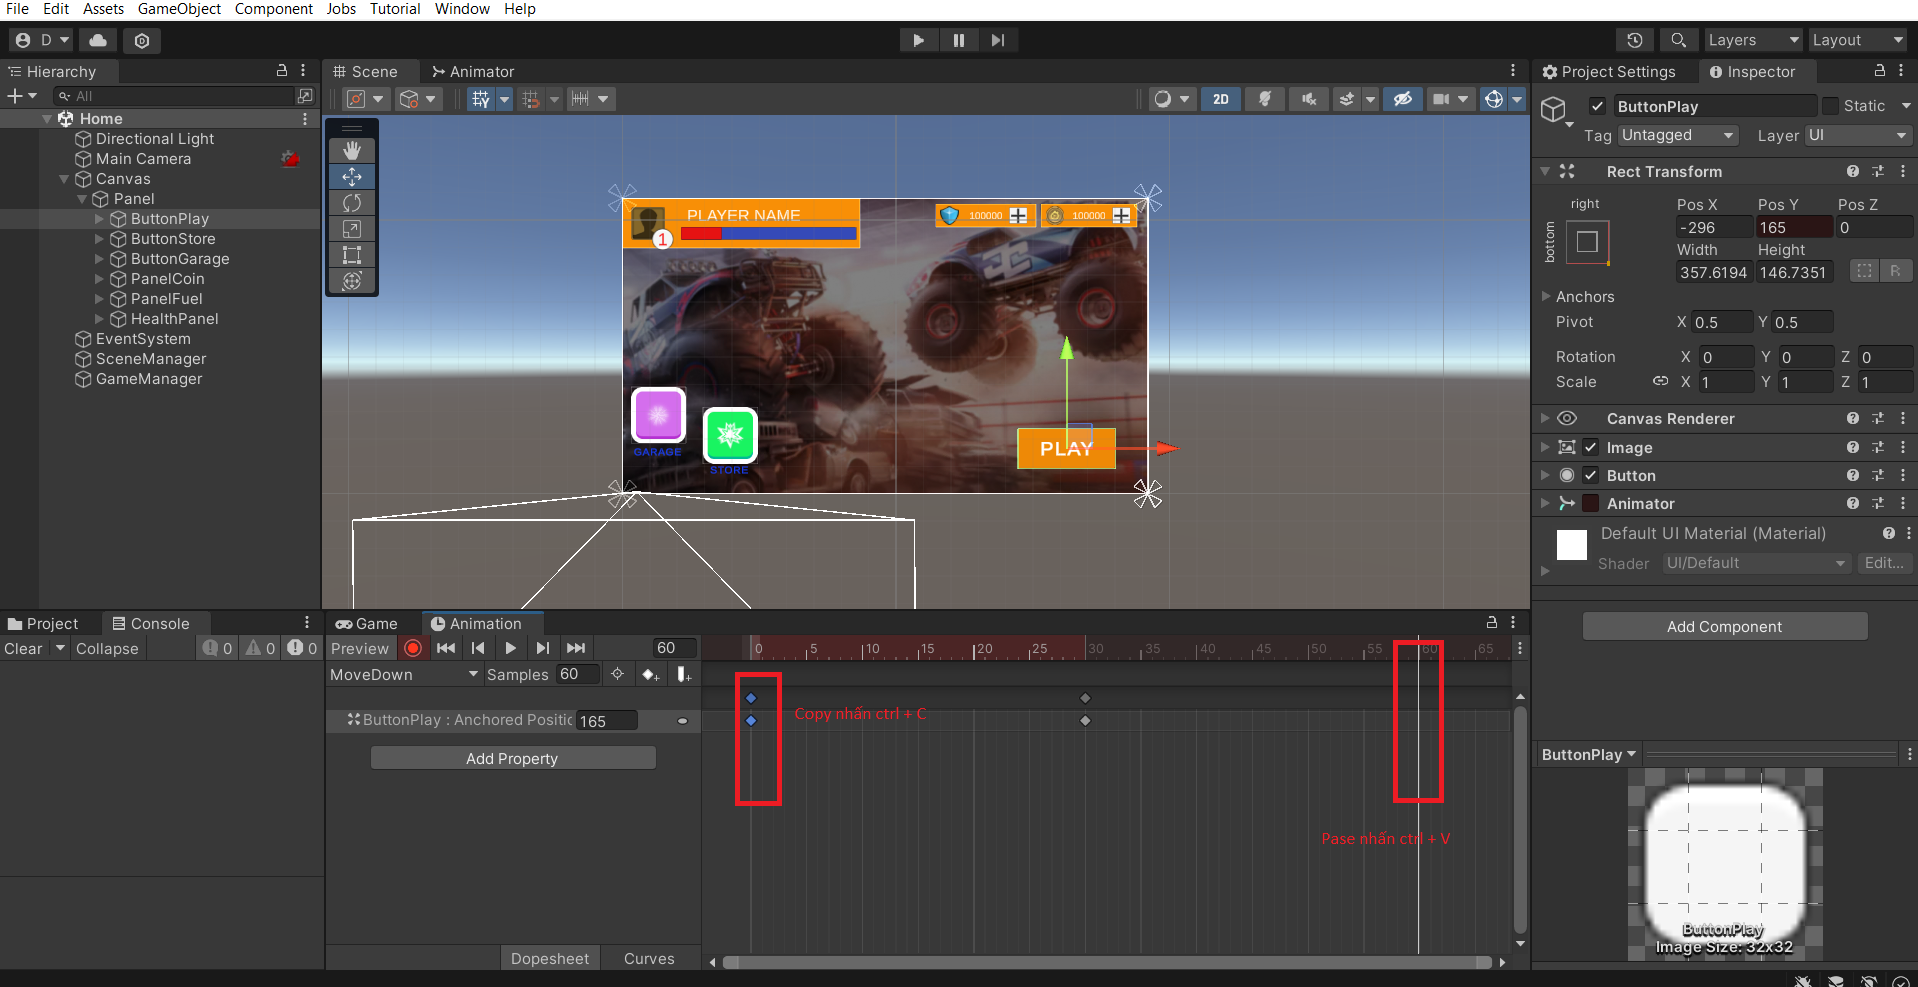Play the animation clip
This screenshot has height=987, width=1918.
pyautogui.click(x=510, y=648)
